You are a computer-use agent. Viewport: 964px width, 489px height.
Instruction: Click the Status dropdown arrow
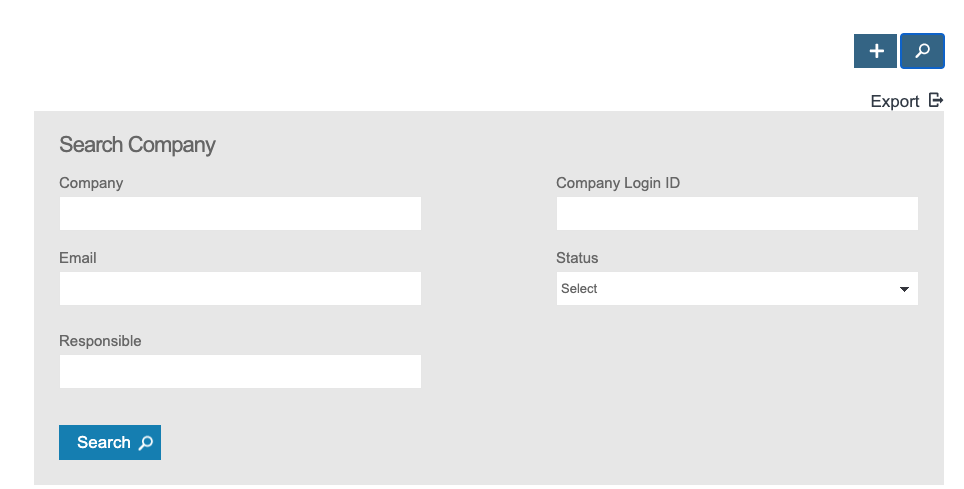click(904, 289)
